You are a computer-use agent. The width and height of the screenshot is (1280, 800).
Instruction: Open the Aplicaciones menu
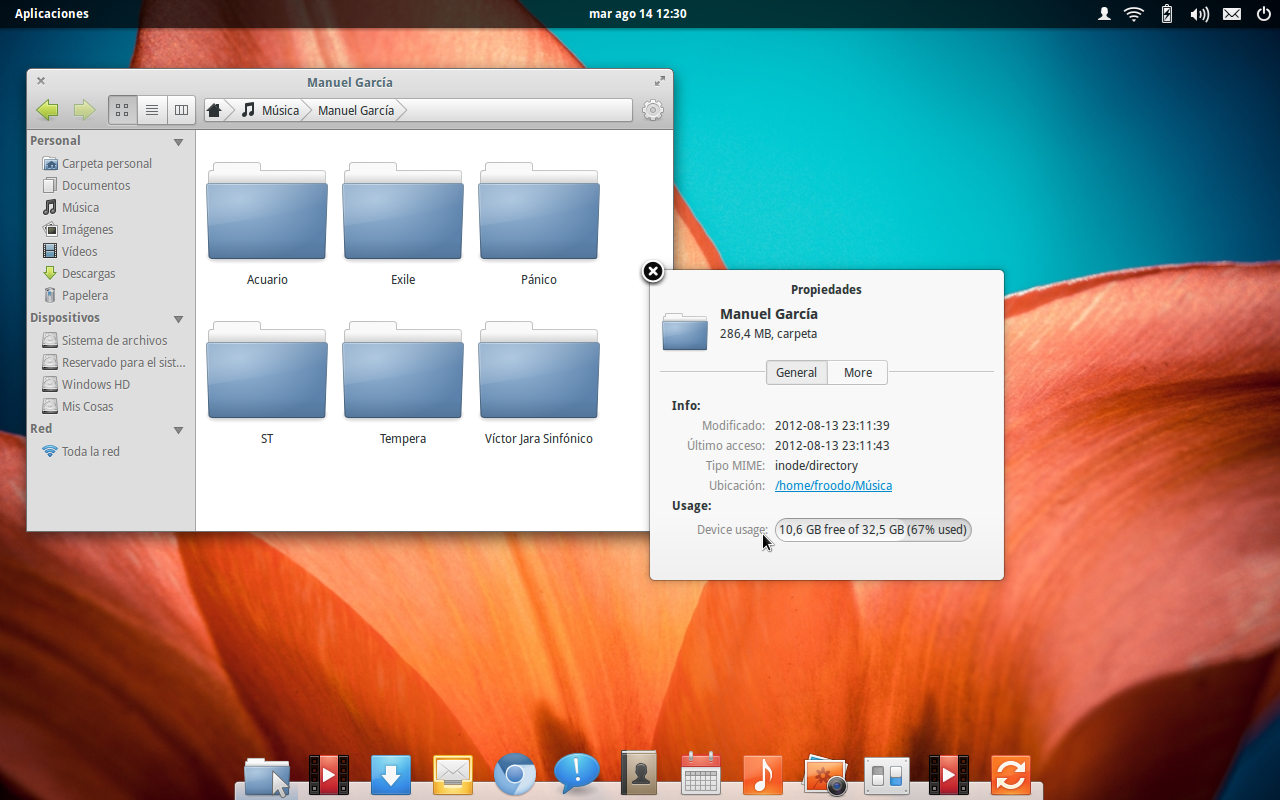(51, 13)
